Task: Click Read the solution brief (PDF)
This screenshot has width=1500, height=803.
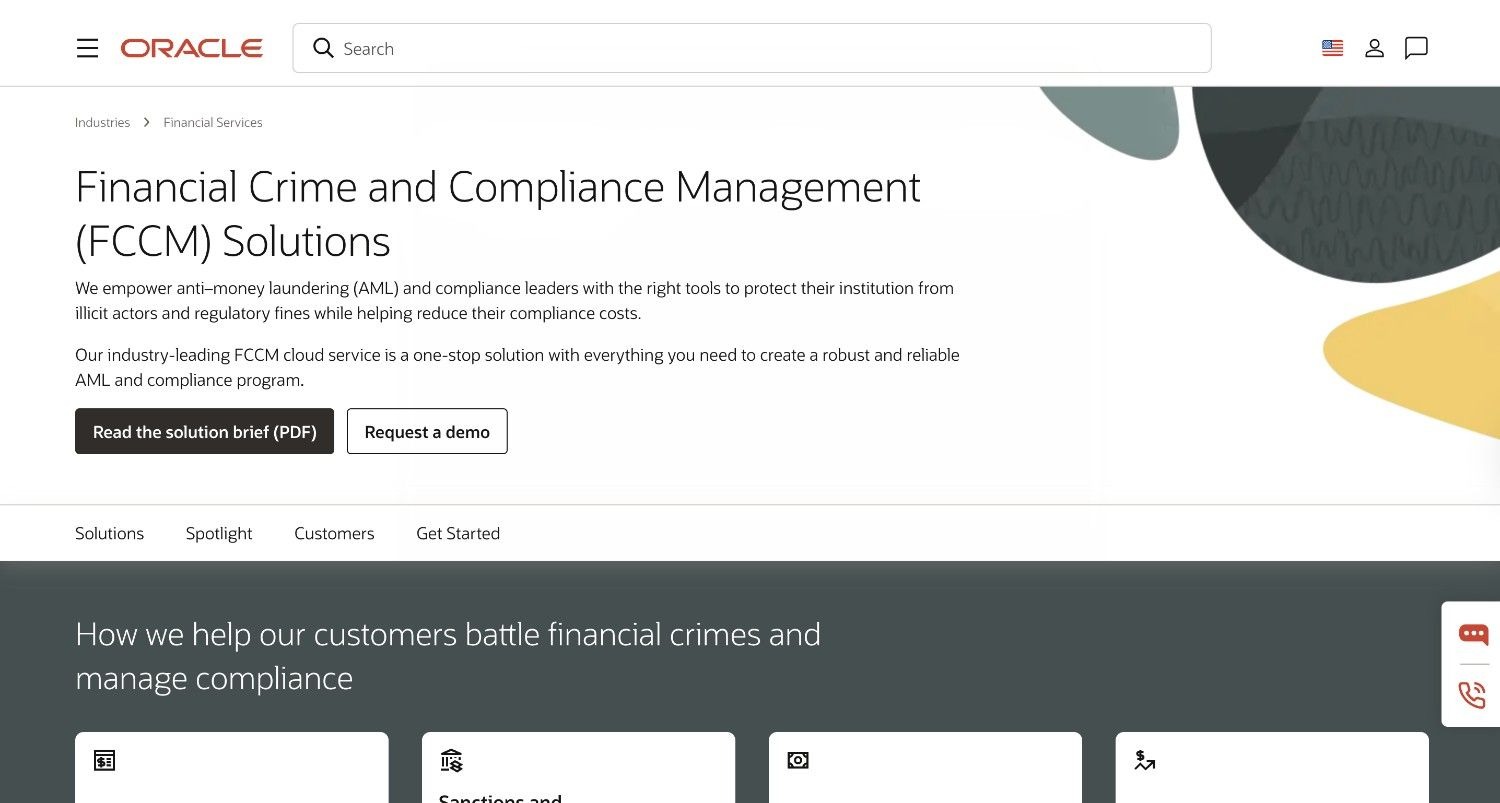Action: (204, 431)
